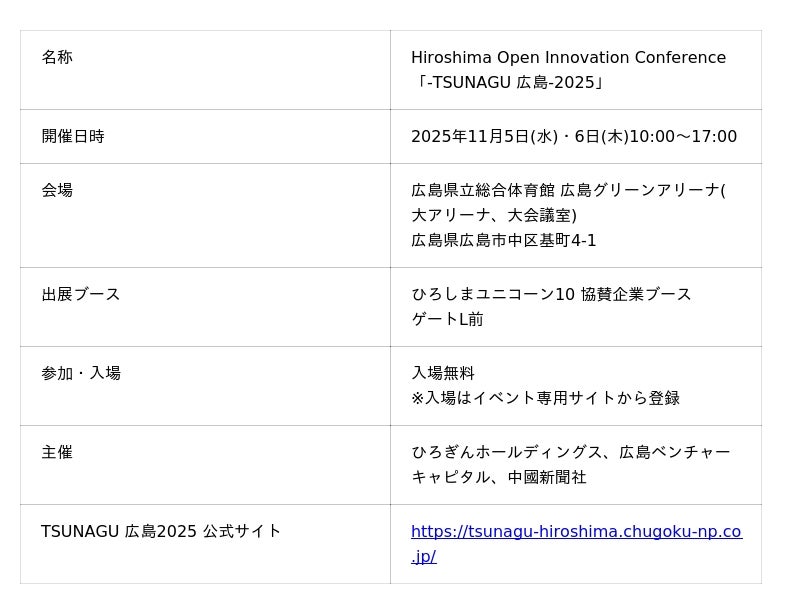Click the 大アリーナ、大会議室 text line
Screen dimensions: 800x614
tap(494, 215)
